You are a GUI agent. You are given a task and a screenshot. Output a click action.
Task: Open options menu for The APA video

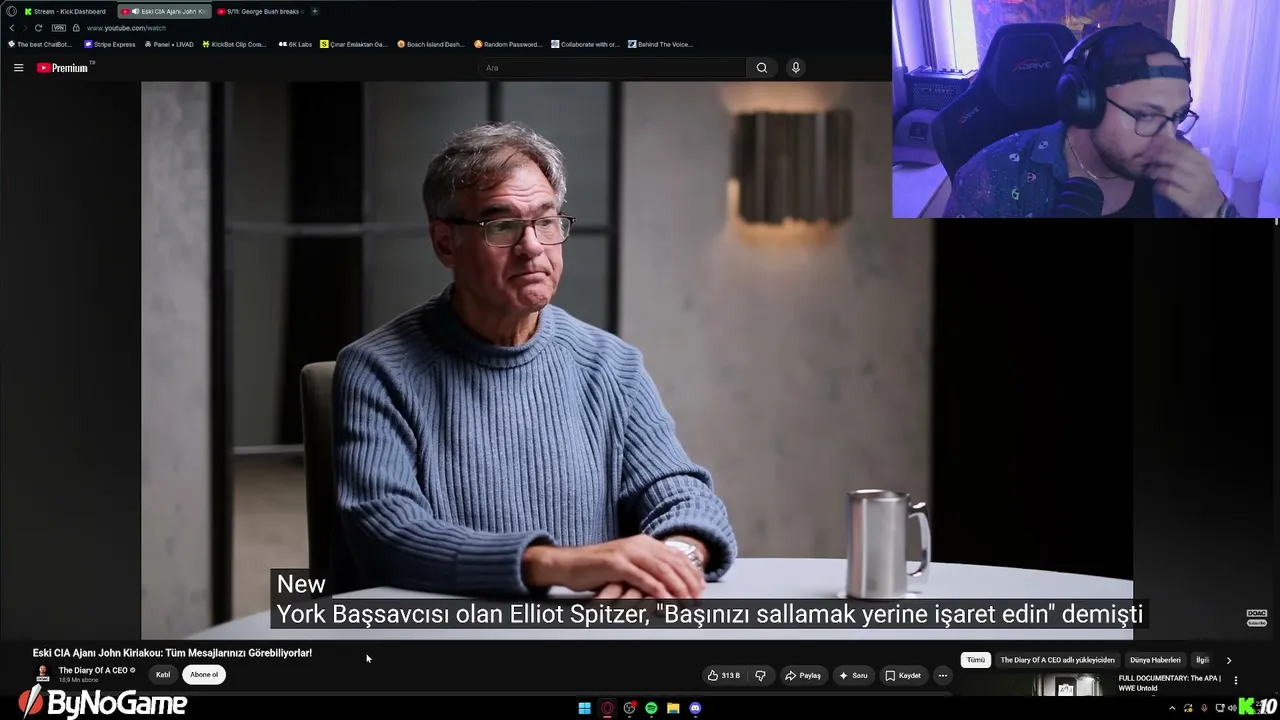(1236, 680)
